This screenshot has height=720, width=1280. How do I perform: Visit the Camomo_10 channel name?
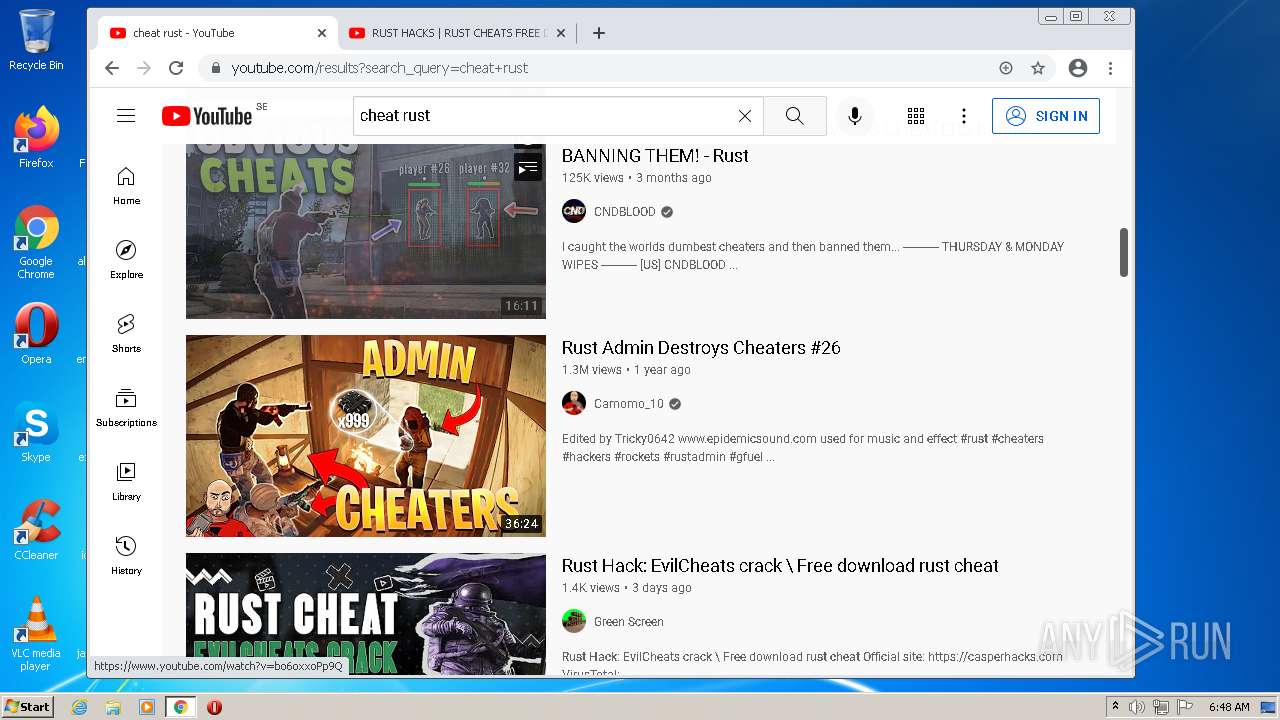pos(629,404)
